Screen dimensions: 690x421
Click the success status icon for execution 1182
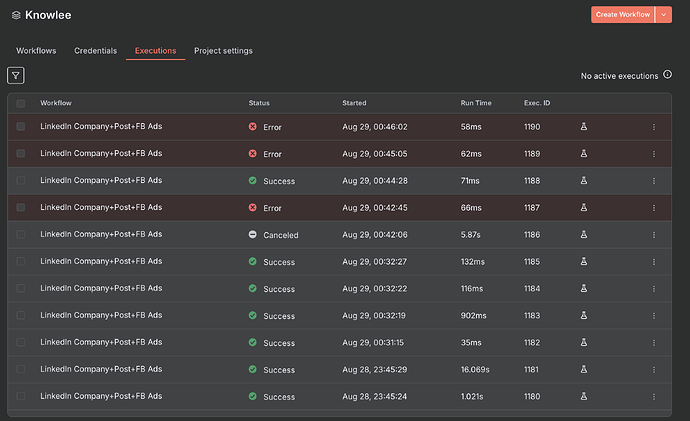(x=253, y=342)
